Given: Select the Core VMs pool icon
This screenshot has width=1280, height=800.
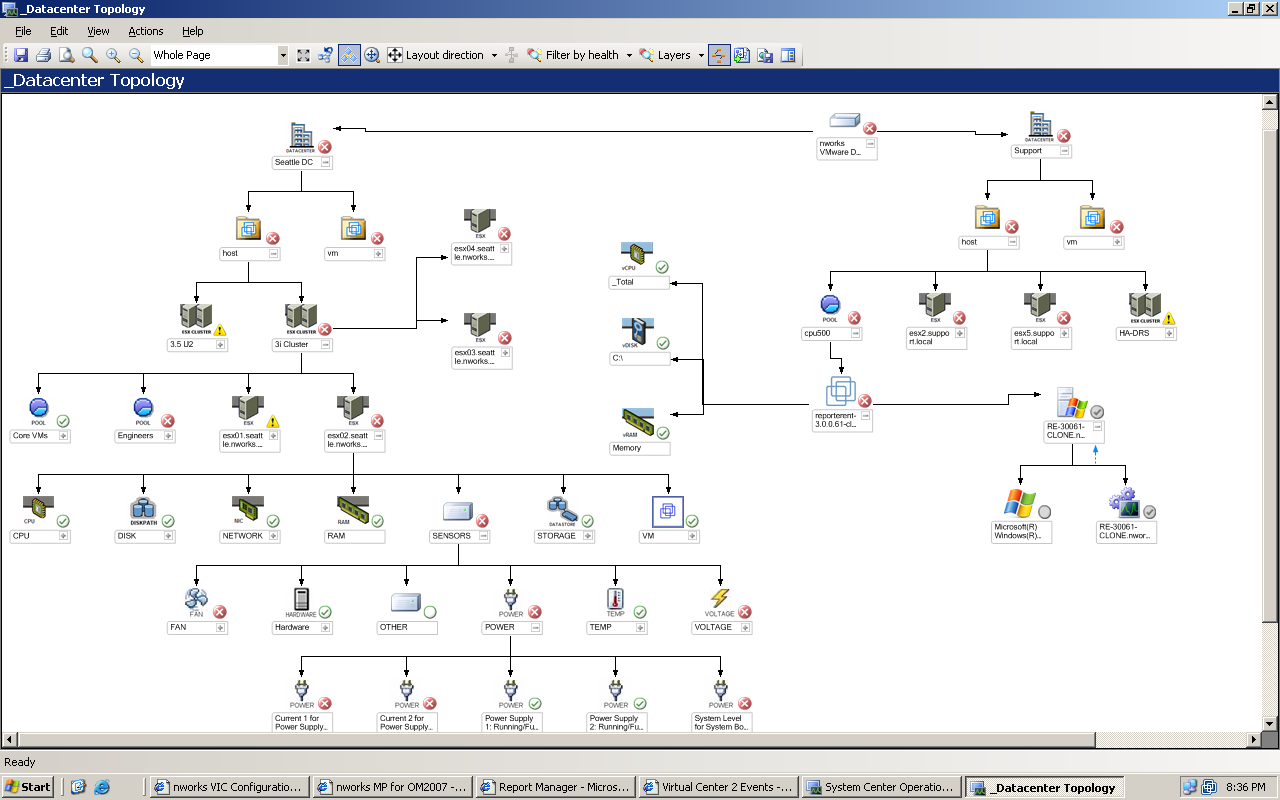Looking at the screenshot, I should (x=39, y=410).
